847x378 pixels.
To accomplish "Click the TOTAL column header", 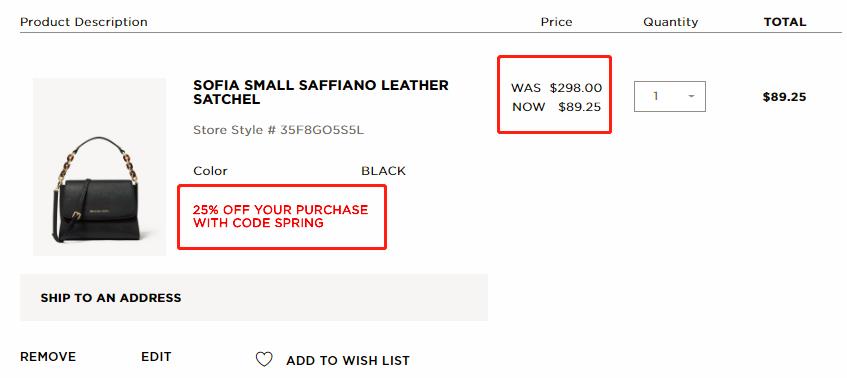I will (x=785, y=22).
